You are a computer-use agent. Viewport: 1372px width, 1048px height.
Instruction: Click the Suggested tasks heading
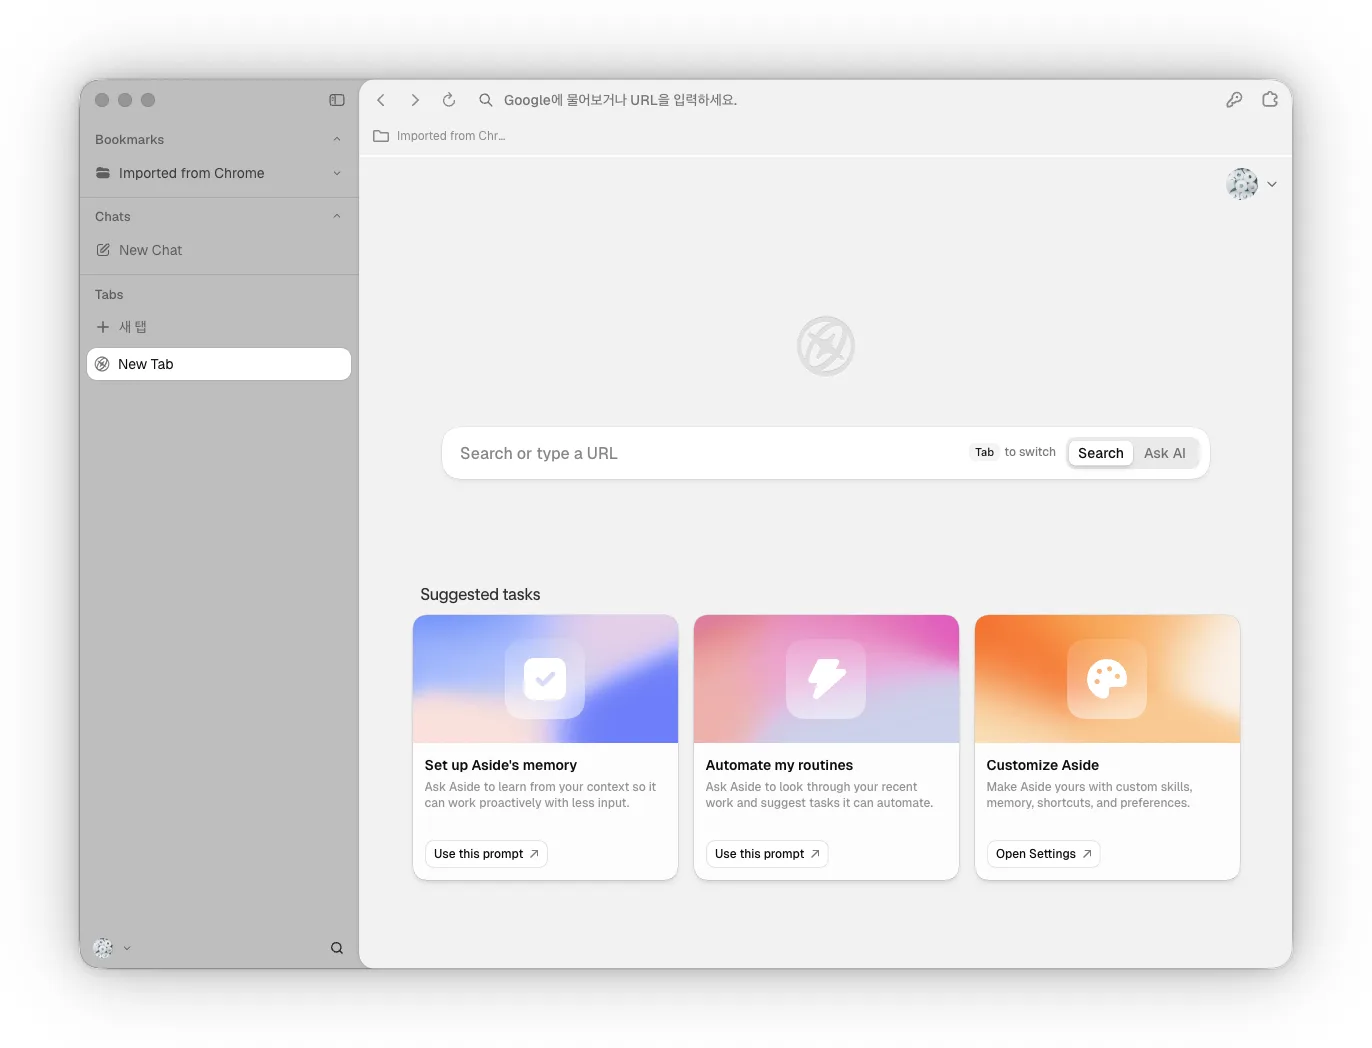click(x=480, y=594)
